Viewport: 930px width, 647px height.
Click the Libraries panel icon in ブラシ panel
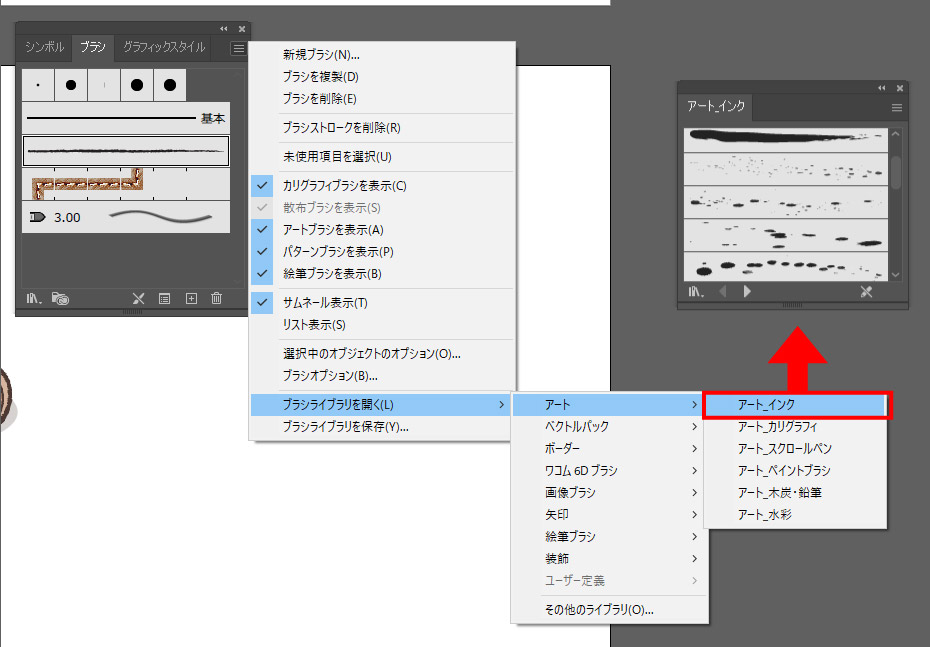point(61,298)
